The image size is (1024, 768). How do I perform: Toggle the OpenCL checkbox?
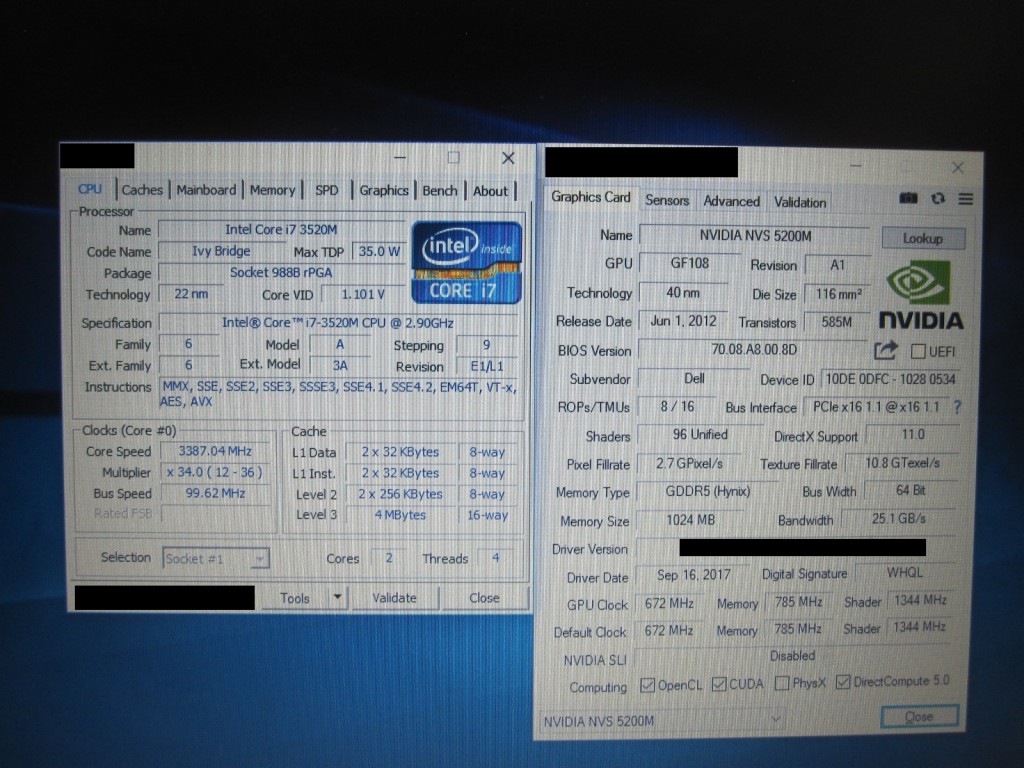(647, 684)
